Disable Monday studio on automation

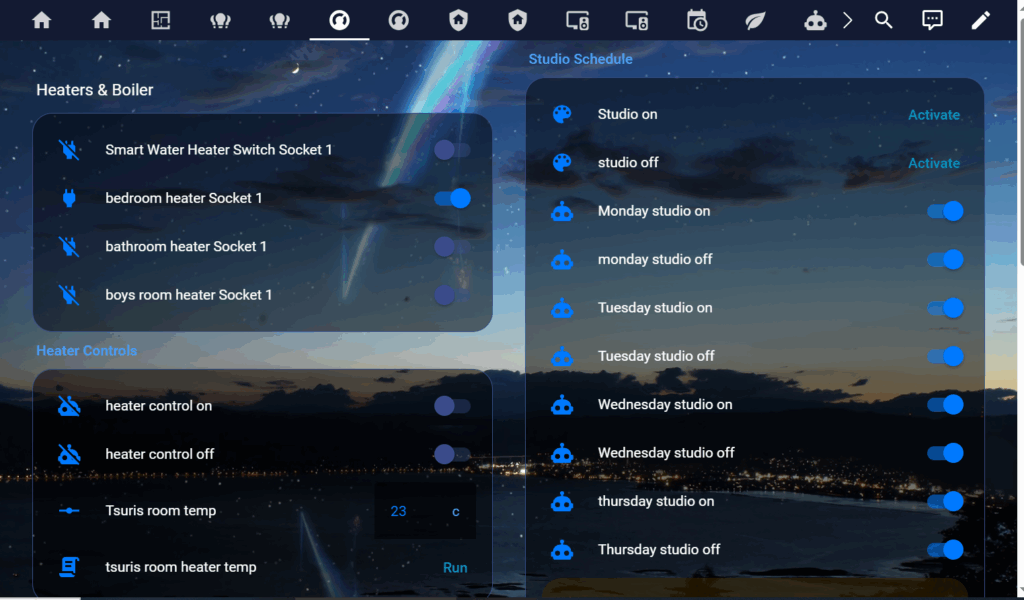(x=945, y=211)
